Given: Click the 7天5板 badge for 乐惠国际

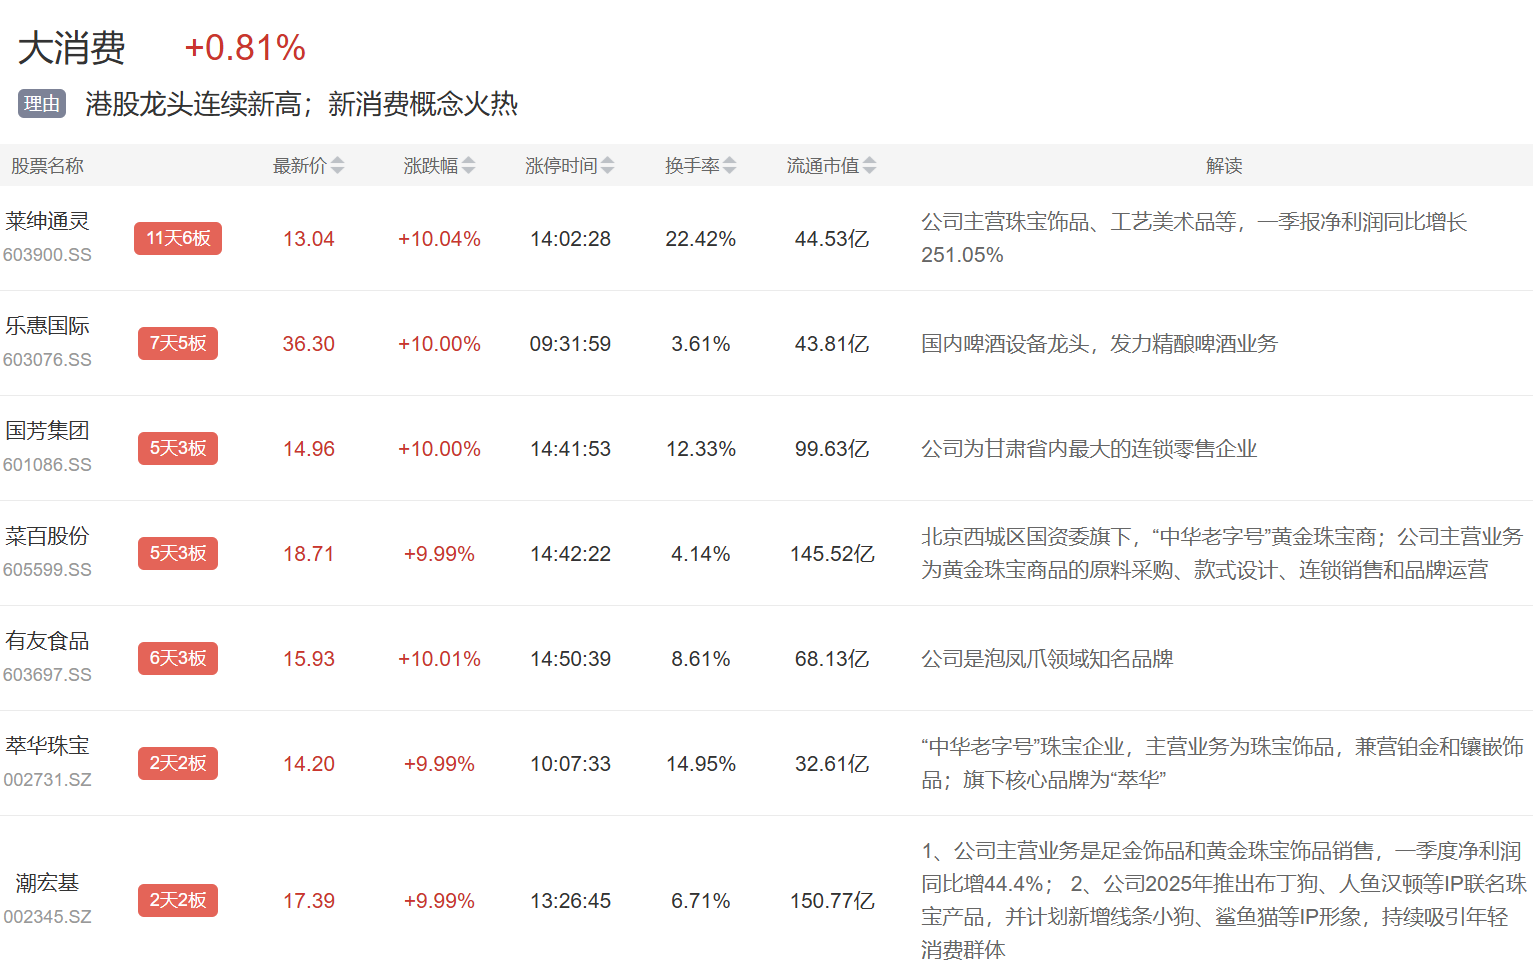Looking at the screenshot, I should tap(178, 344).
